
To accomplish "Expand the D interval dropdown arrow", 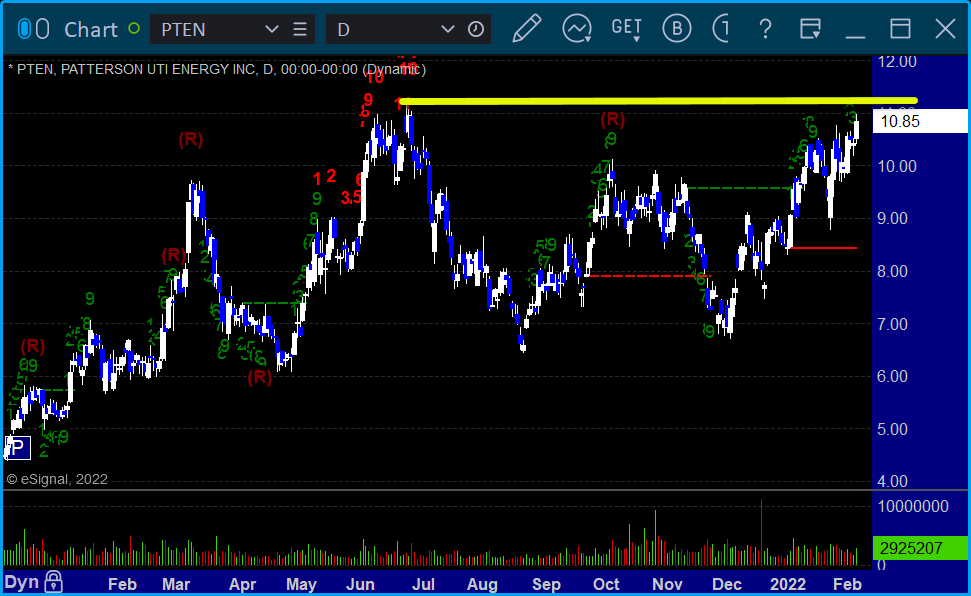I will pyautogui.click(x=447, y=29).
